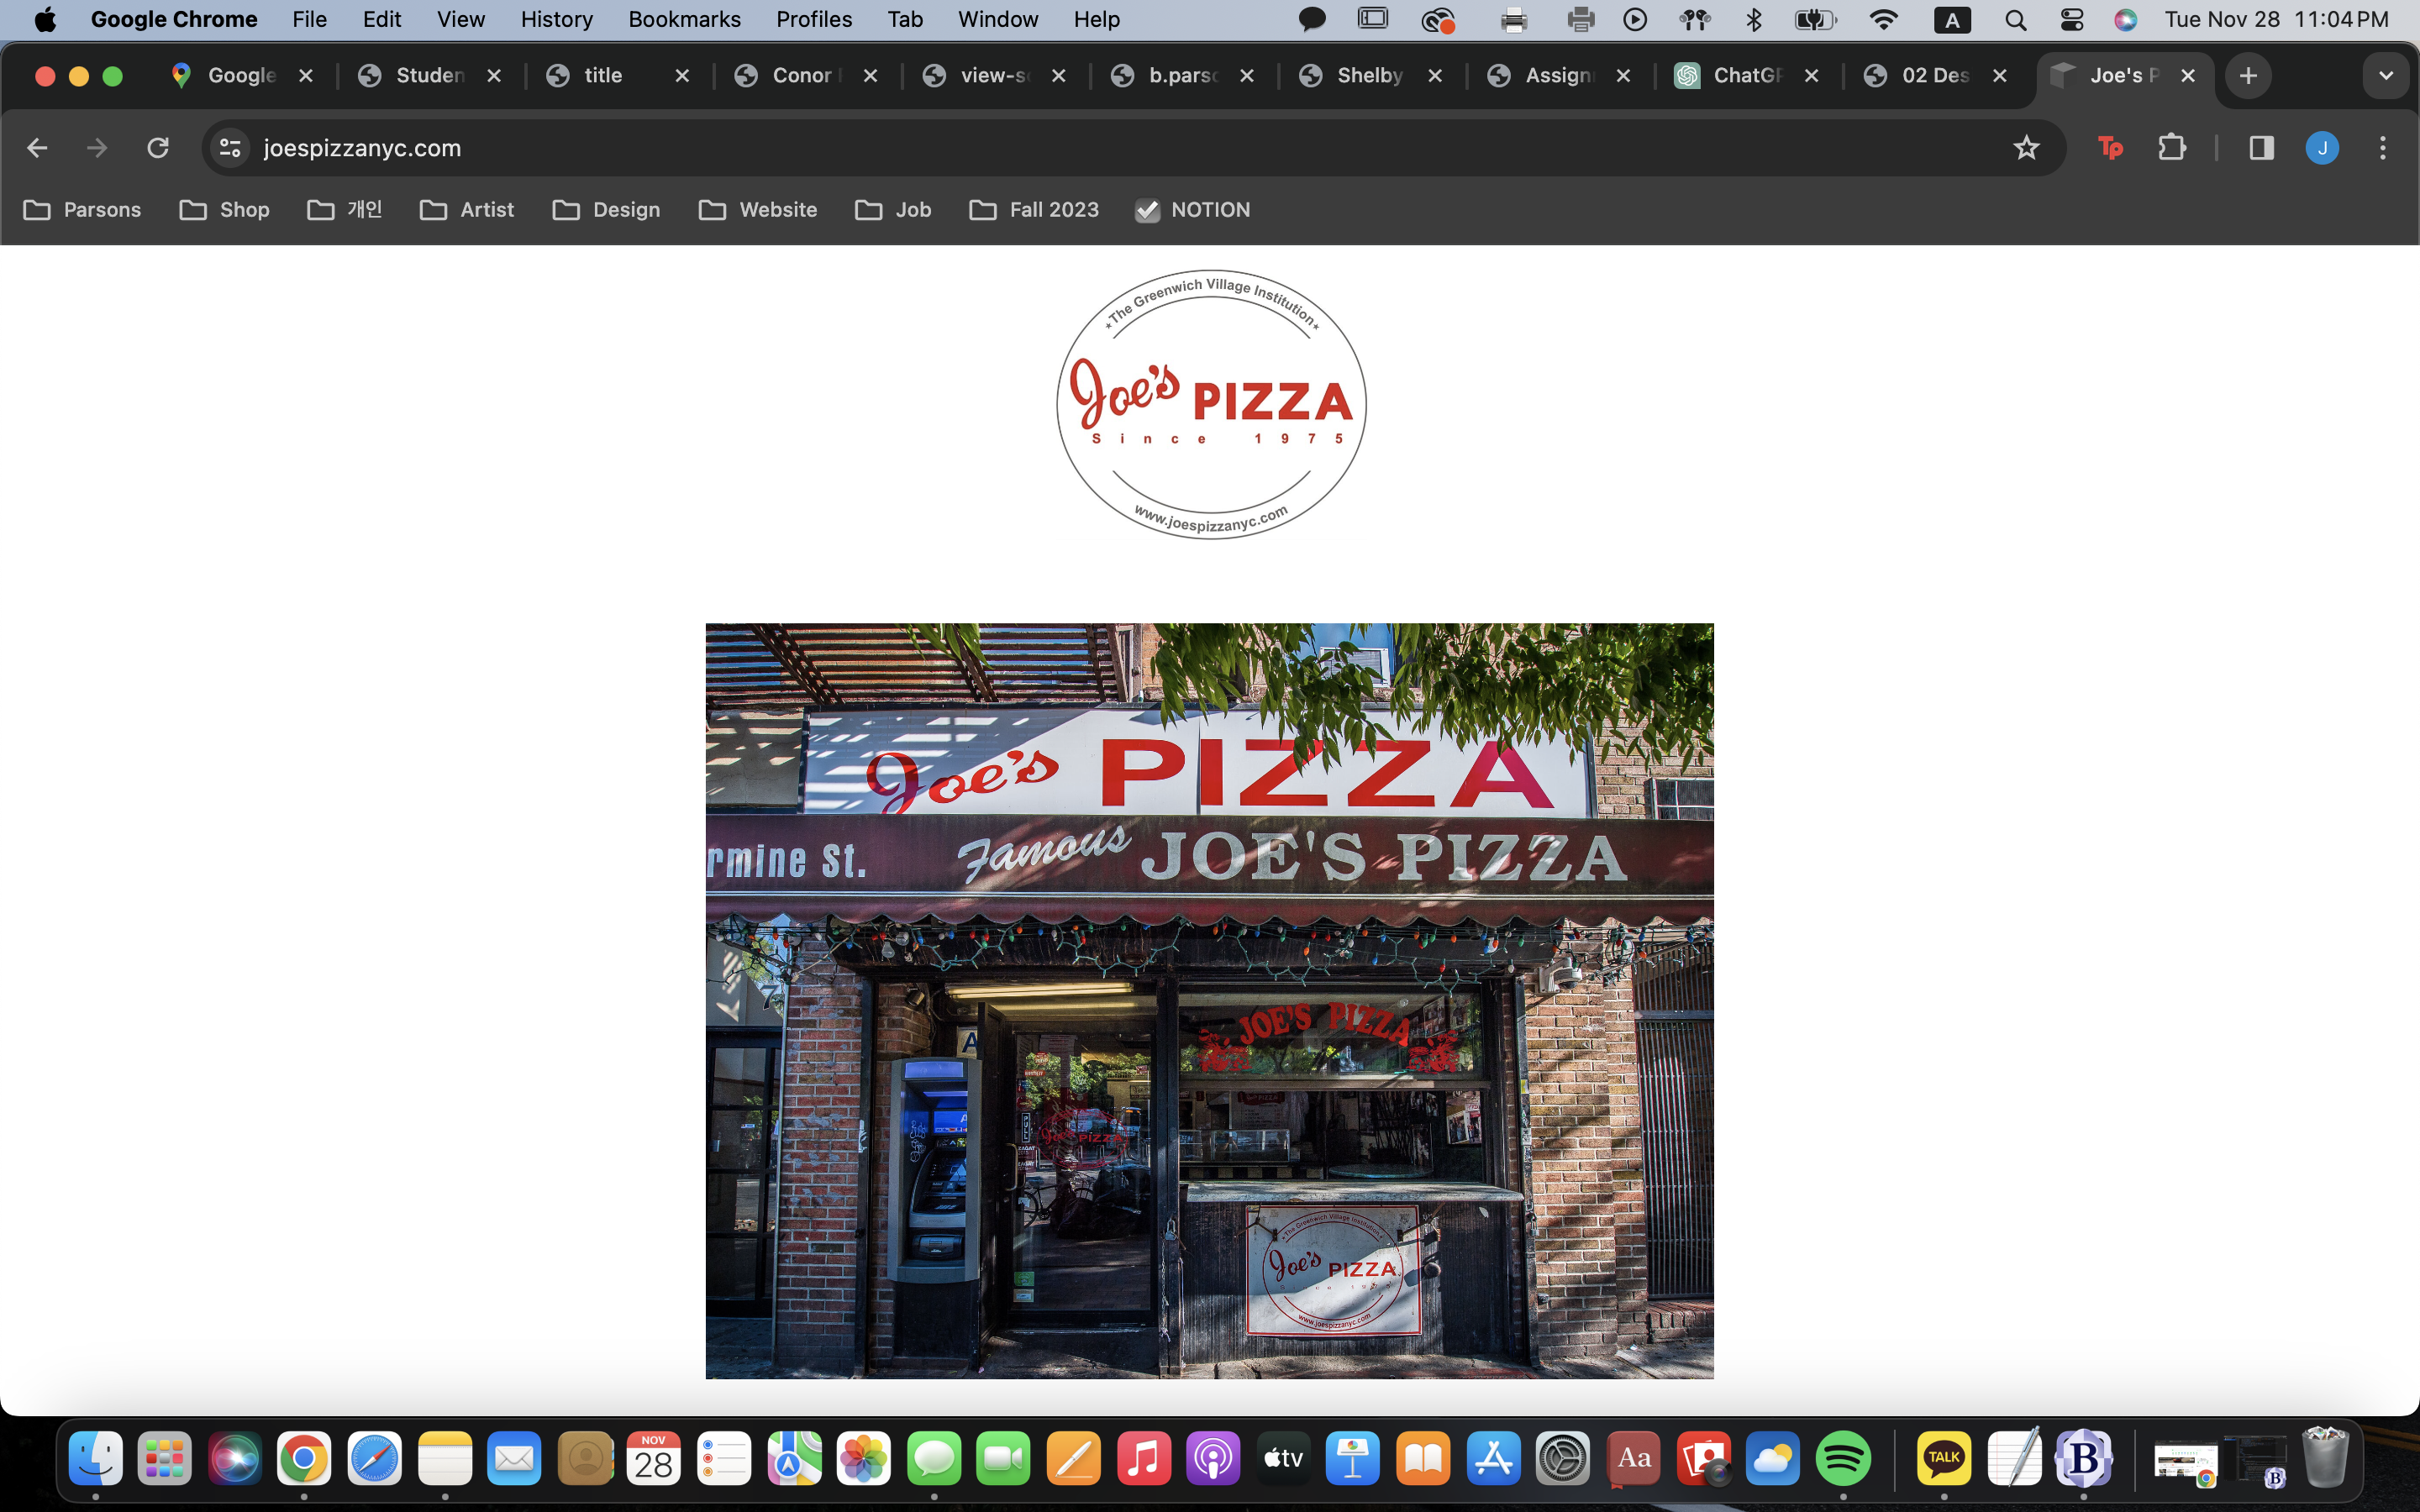
Task: Open a new tab with plus button
Action: click(2249, 76)
